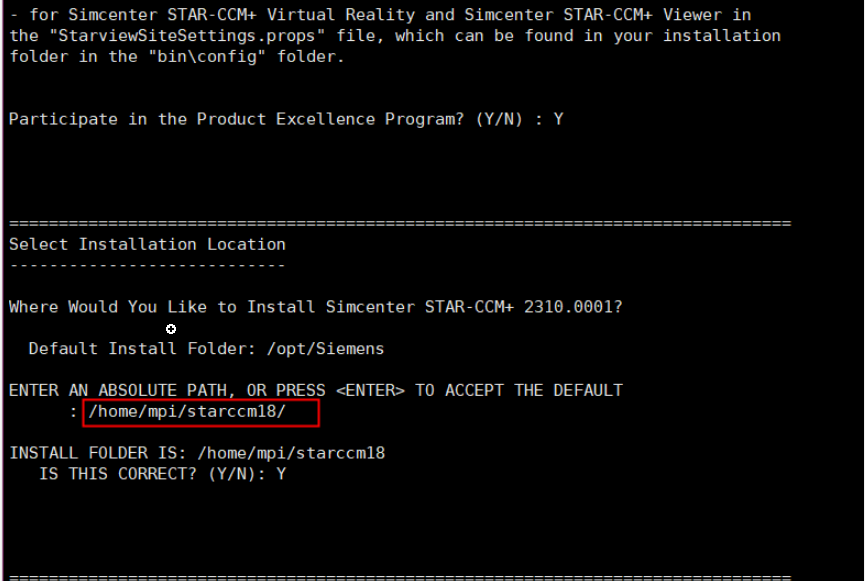
Task: Click the highlighted /home/mpi/starccm18/ path entry
Action: 186,411
